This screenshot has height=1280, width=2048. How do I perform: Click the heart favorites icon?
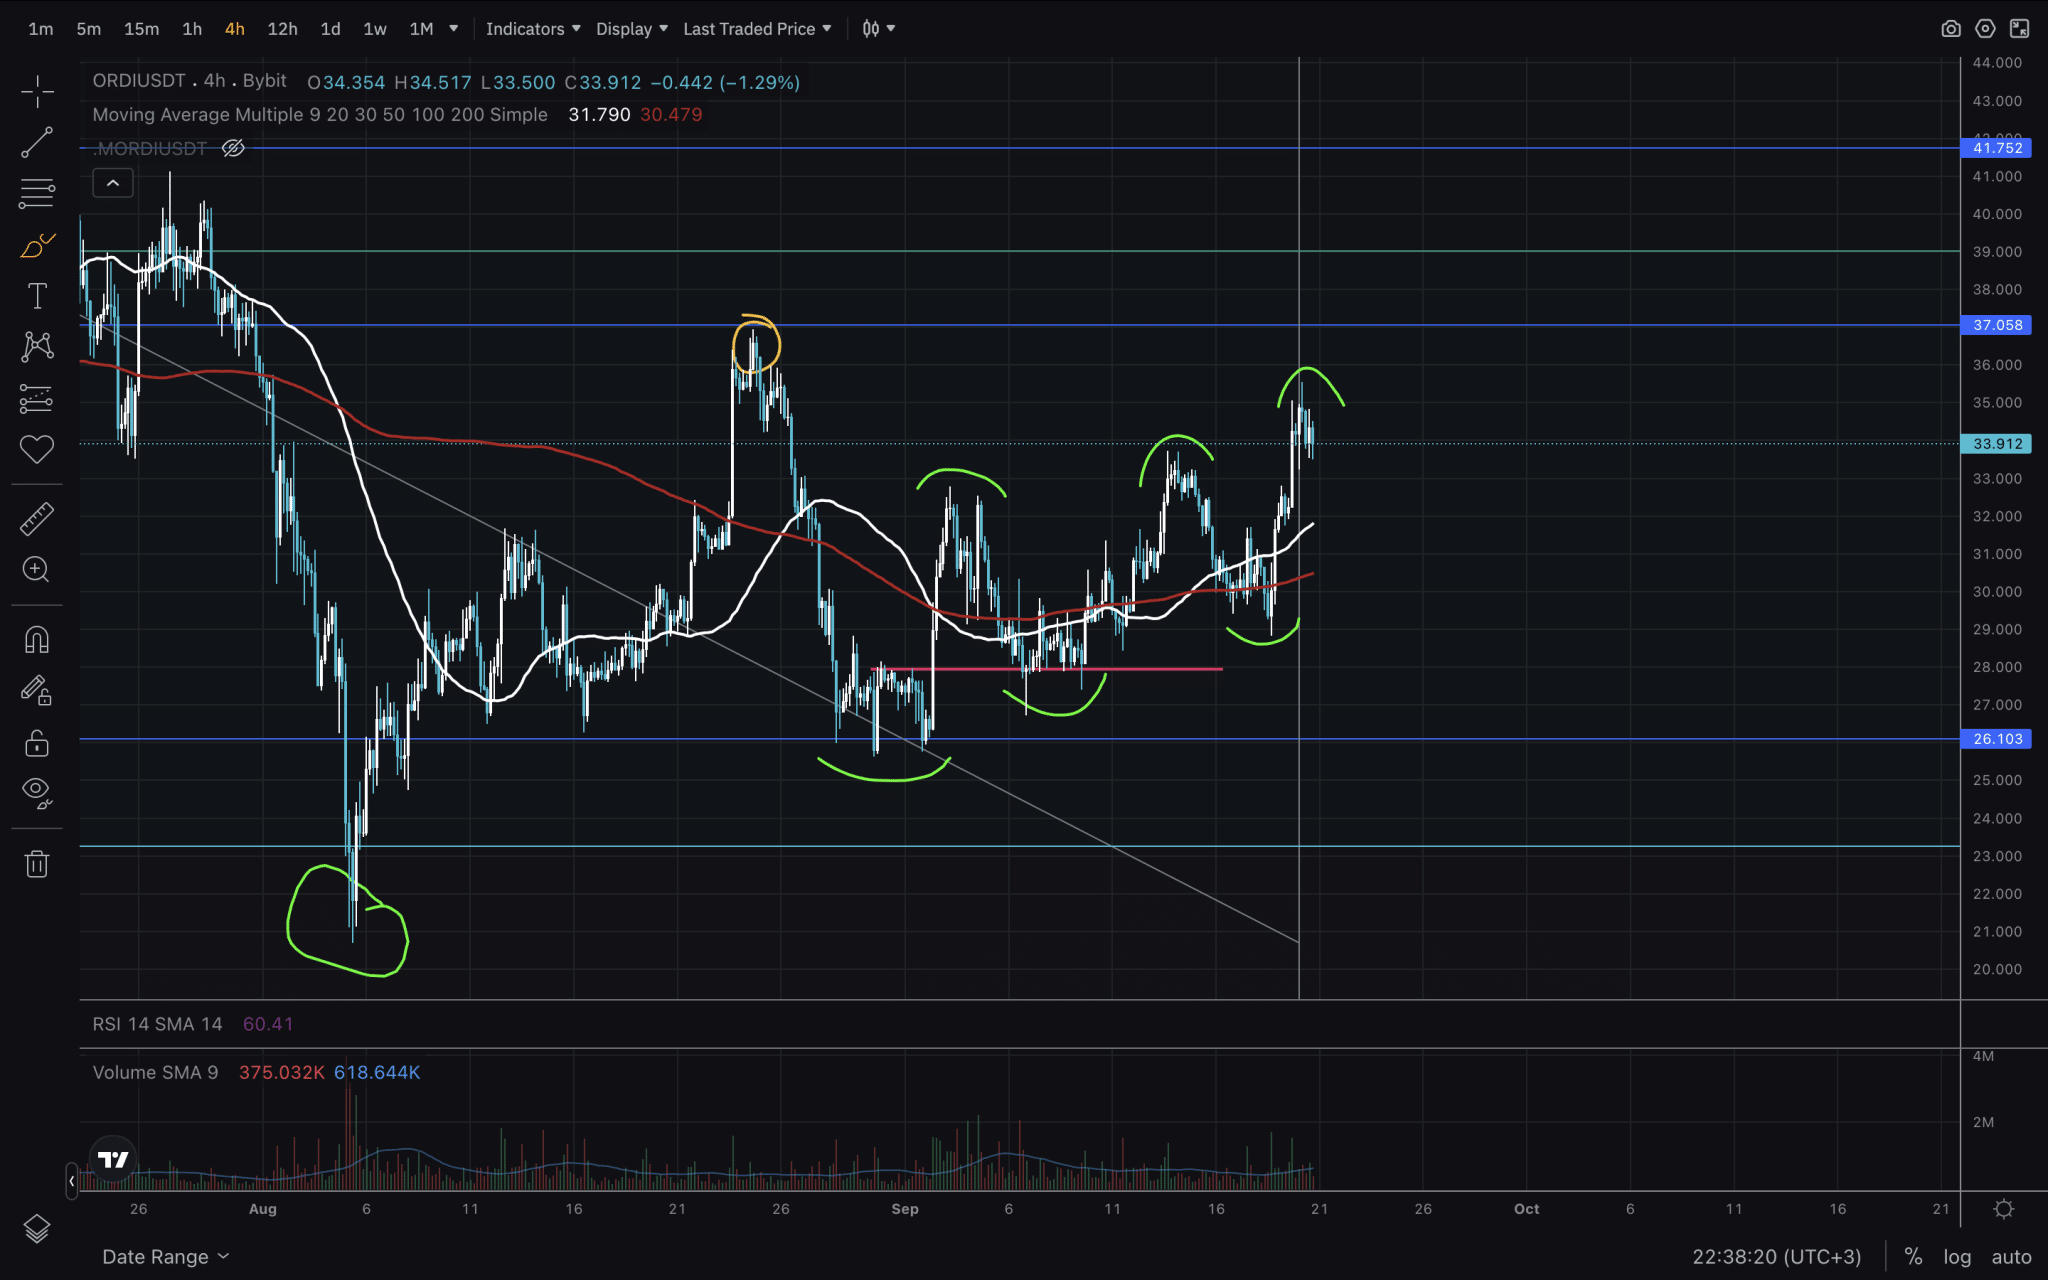tap(37, 449)
